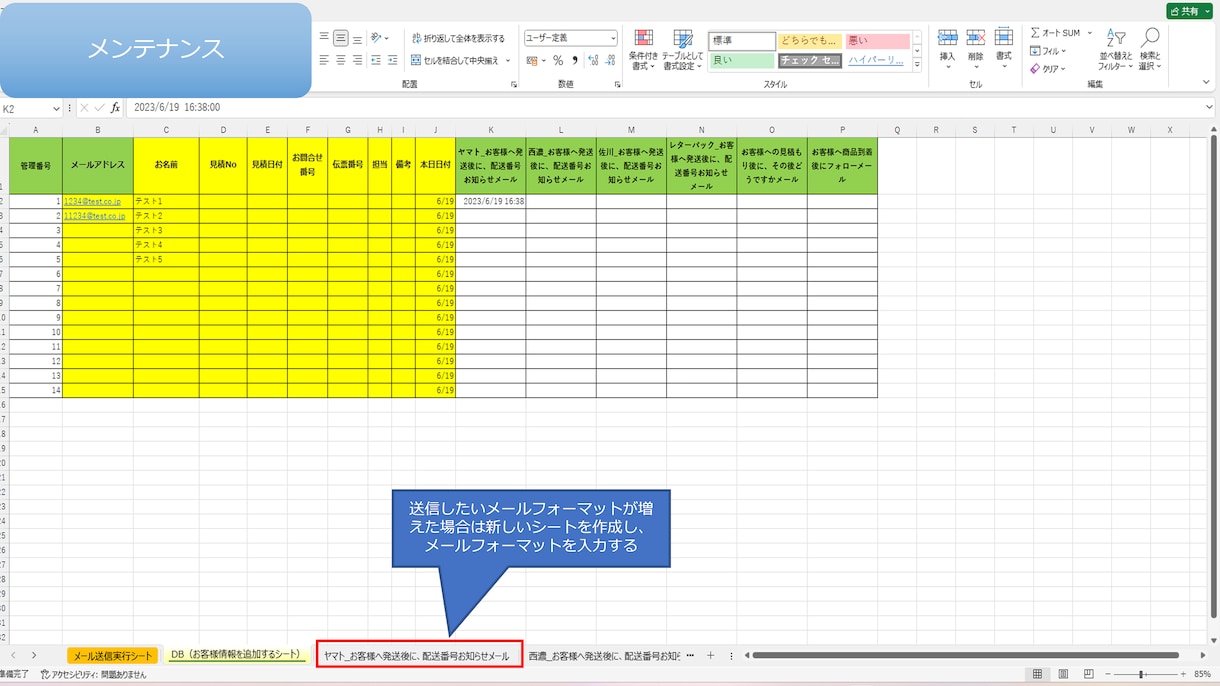This screenshot has height=686, width=1220.
Task: Open 並べ替えとフィルター sort and filter
Action: tap(1115, 49)
